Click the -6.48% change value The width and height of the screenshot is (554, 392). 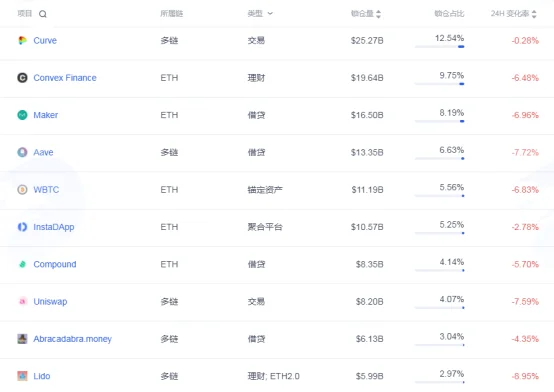(525, 78)
